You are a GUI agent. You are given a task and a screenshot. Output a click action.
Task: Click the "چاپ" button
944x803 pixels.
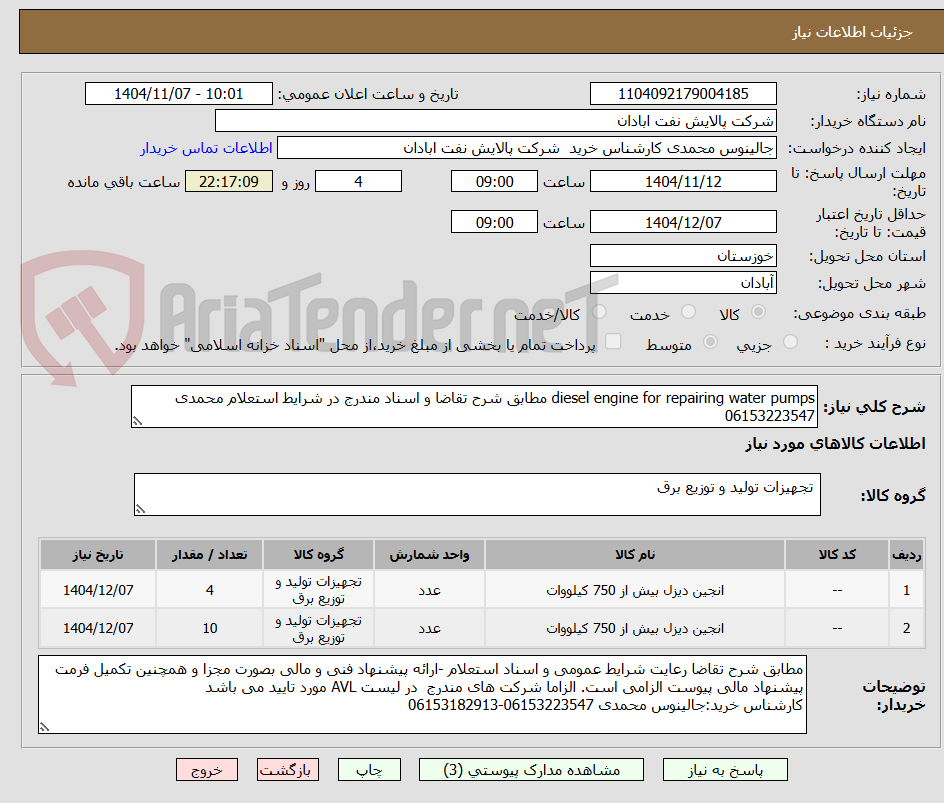coord(369,769)
